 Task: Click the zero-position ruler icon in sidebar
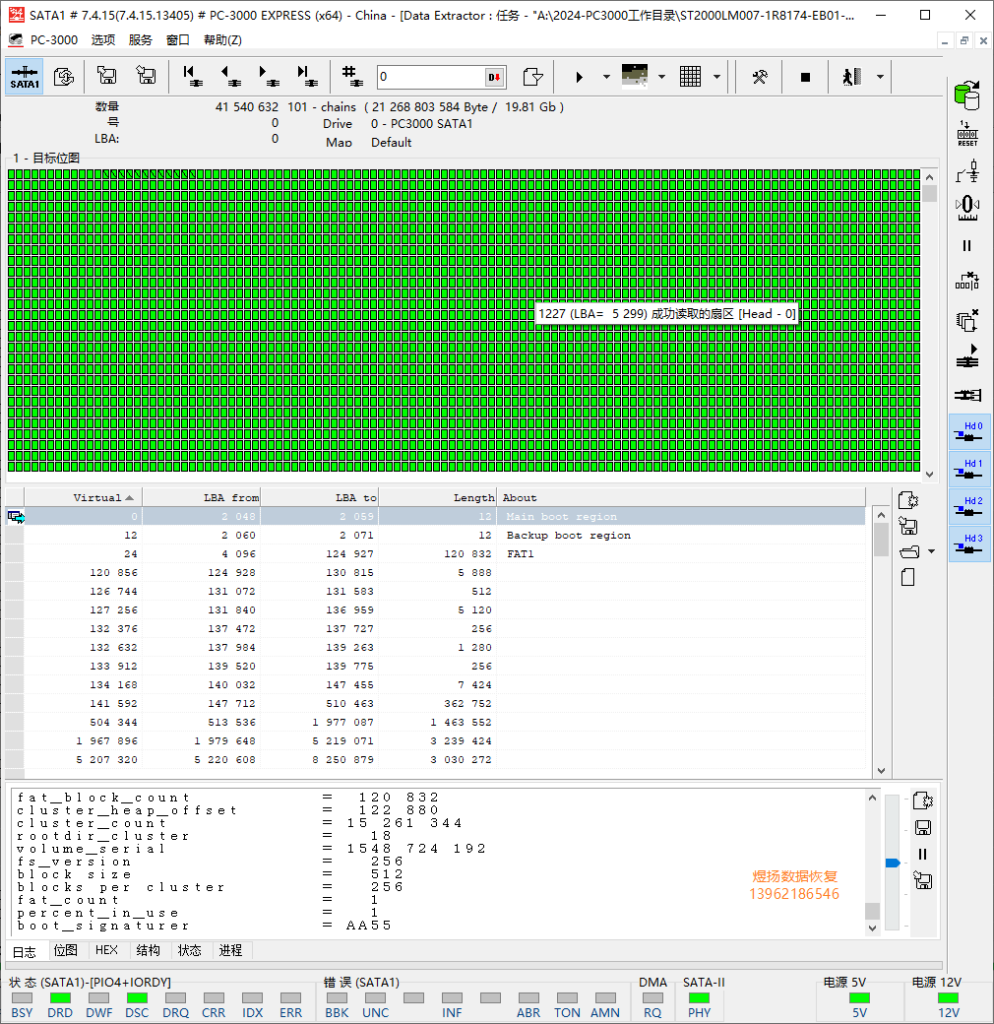click(x=967, y=208)
